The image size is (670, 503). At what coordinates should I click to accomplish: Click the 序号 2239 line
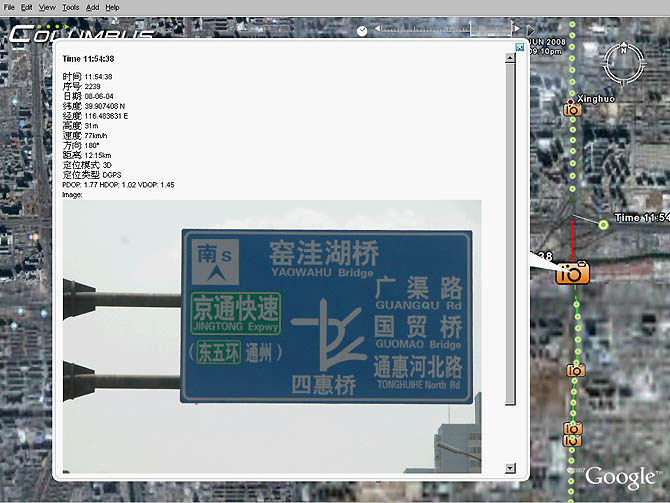[x=82, y=86]
